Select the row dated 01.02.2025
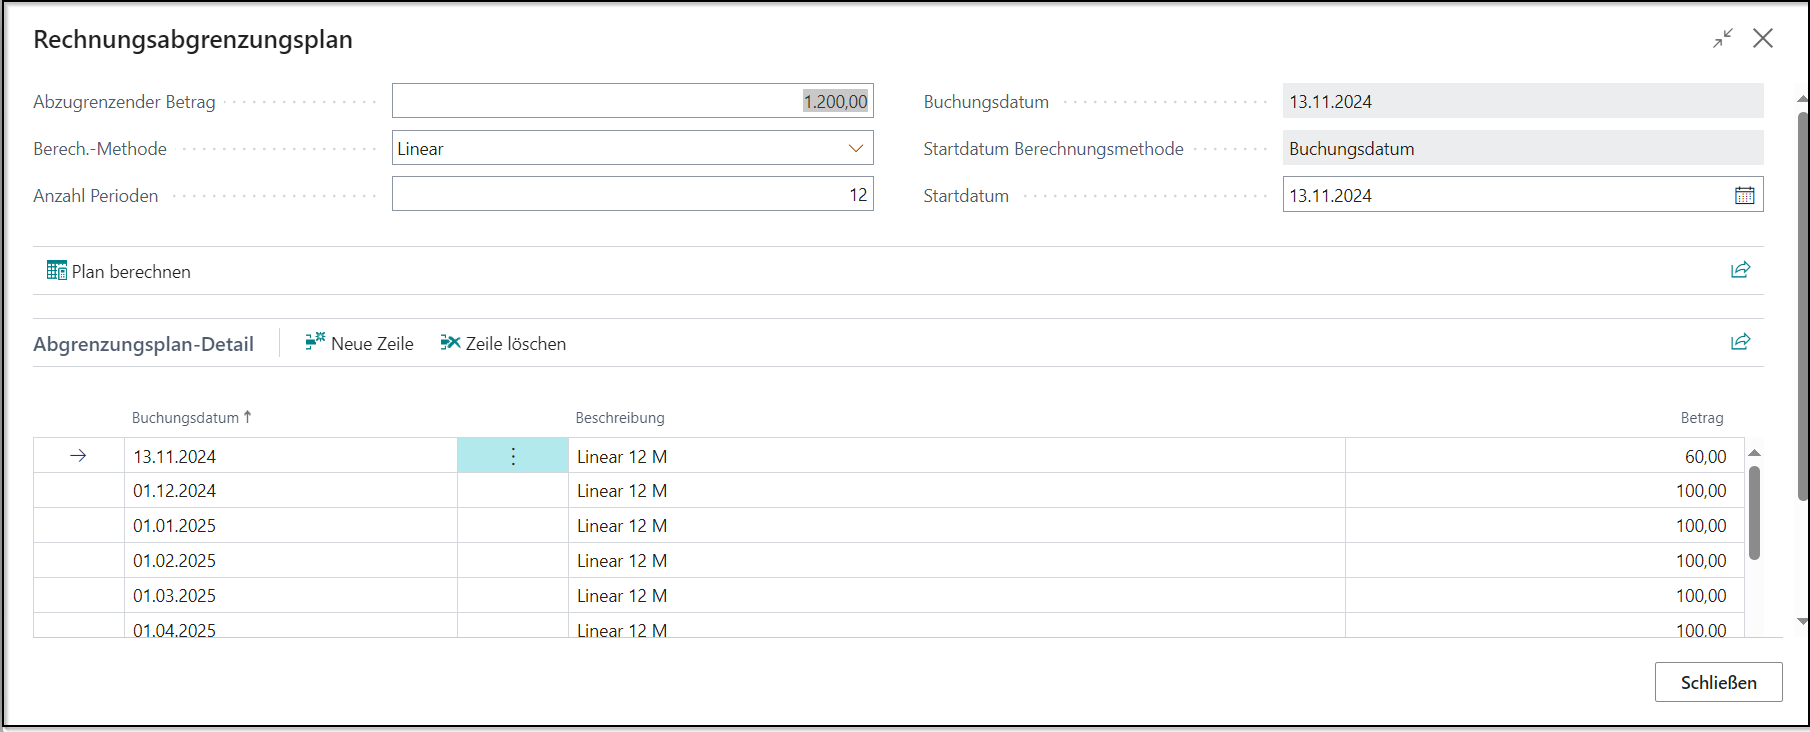 (175, 561)
